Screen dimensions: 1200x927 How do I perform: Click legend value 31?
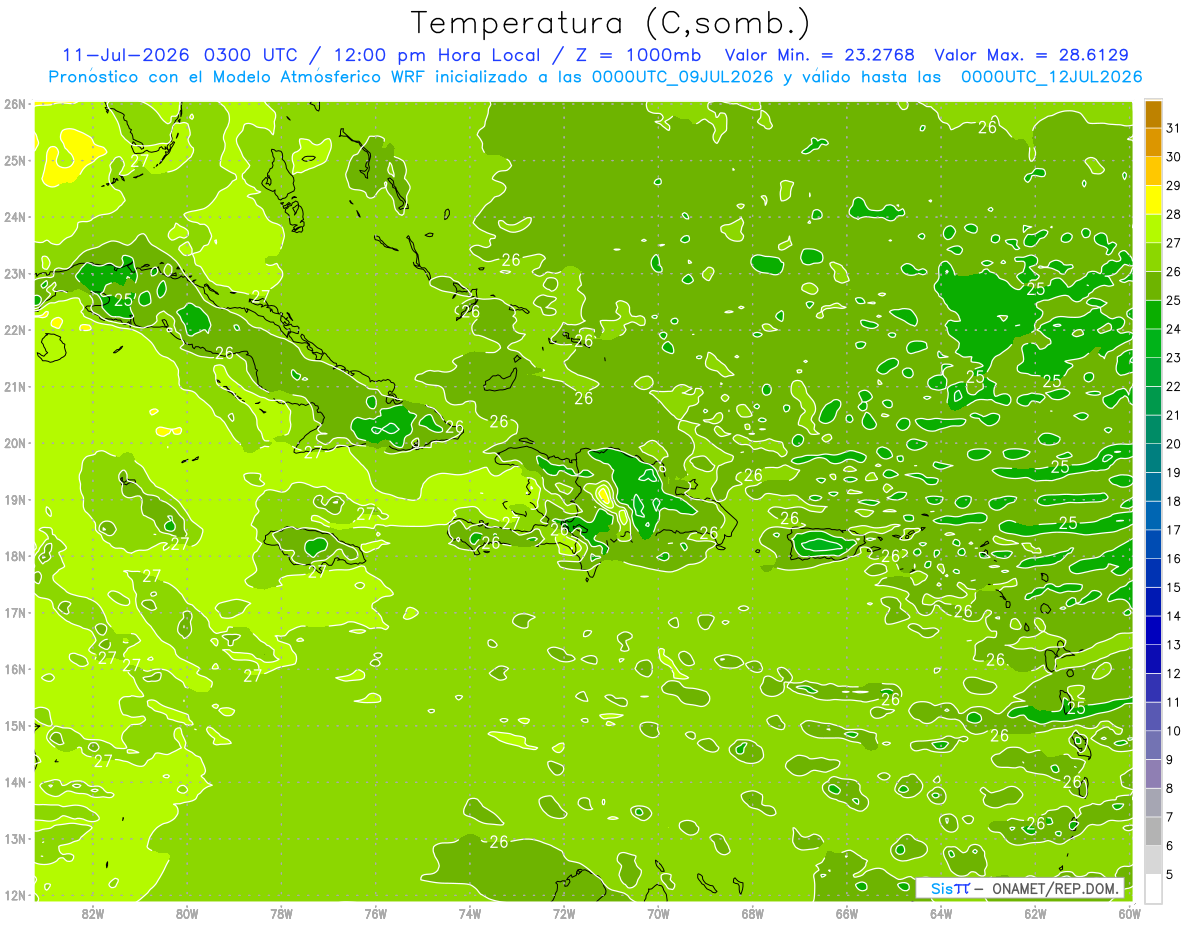(x=1173, y=128)
